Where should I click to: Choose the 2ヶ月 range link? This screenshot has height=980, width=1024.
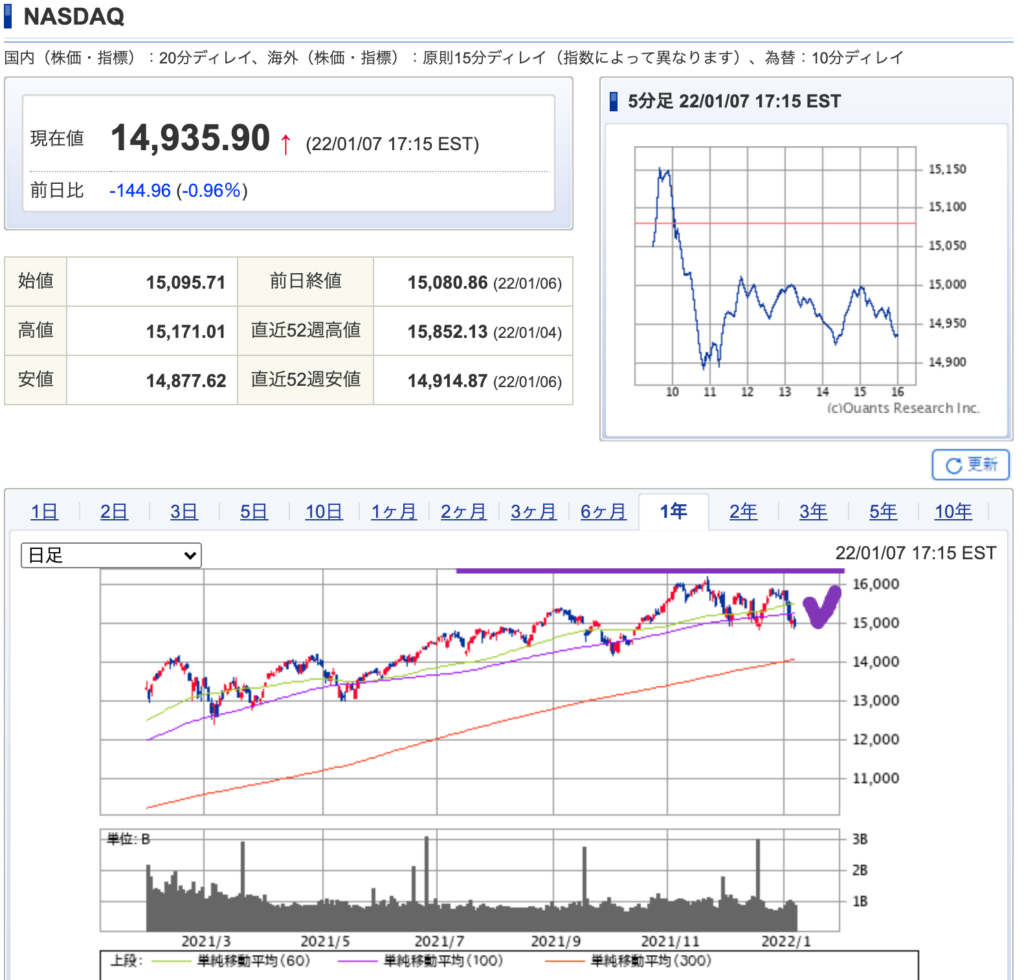tap(464, 512)
